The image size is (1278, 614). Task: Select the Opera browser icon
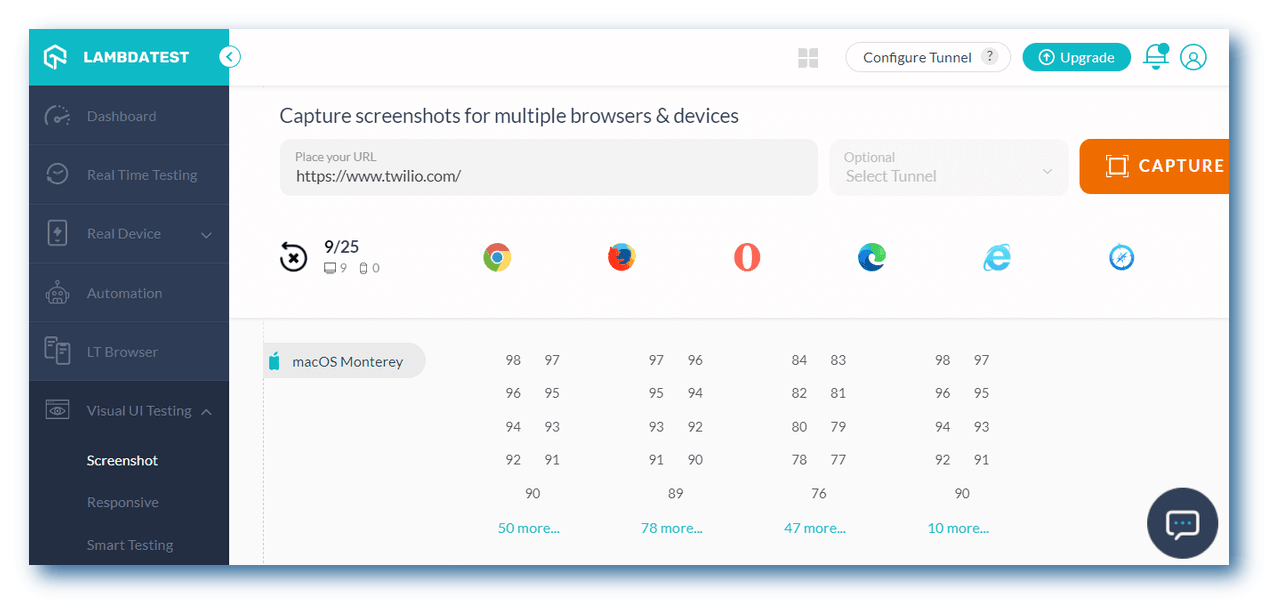[747, 258]
